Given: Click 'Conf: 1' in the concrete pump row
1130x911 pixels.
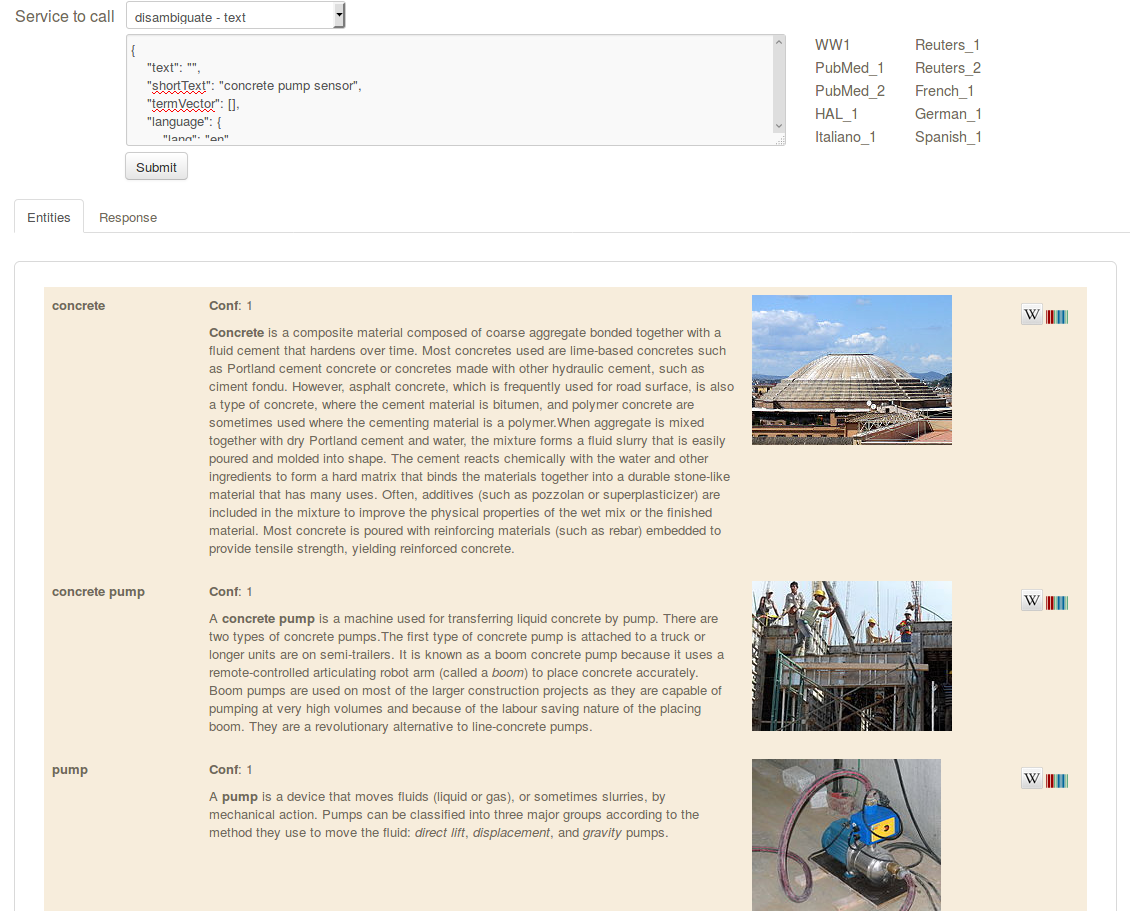Looking at the screenshot, I should pyautogui.click(x=231, y=592).
